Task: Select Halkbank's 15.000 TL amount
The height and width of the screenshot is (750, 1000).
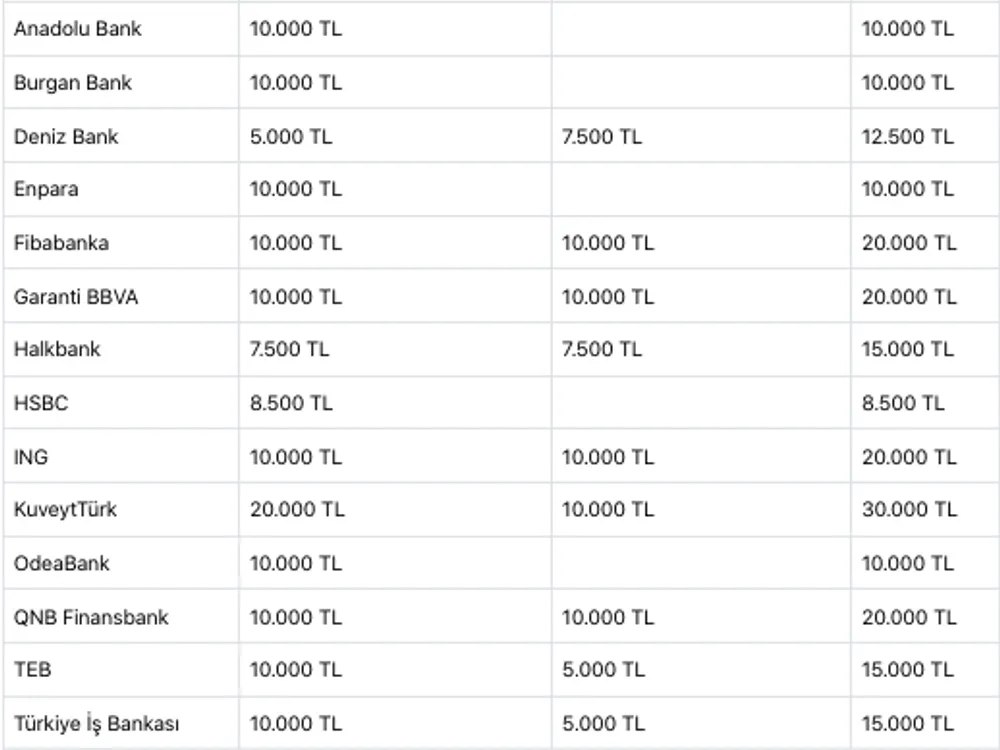Action: 908,349
